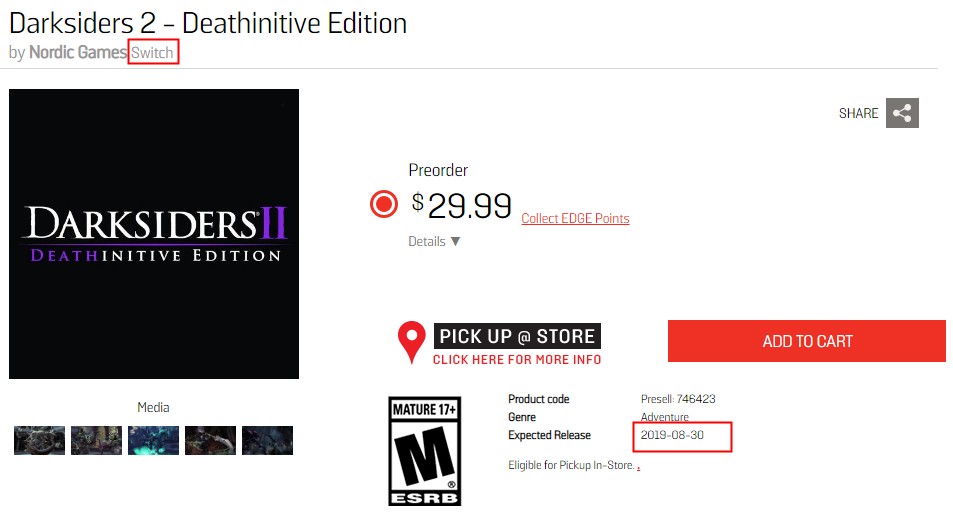953x519 pixels.
Task: Click the Switch platform label
Action: pos(153,52)
